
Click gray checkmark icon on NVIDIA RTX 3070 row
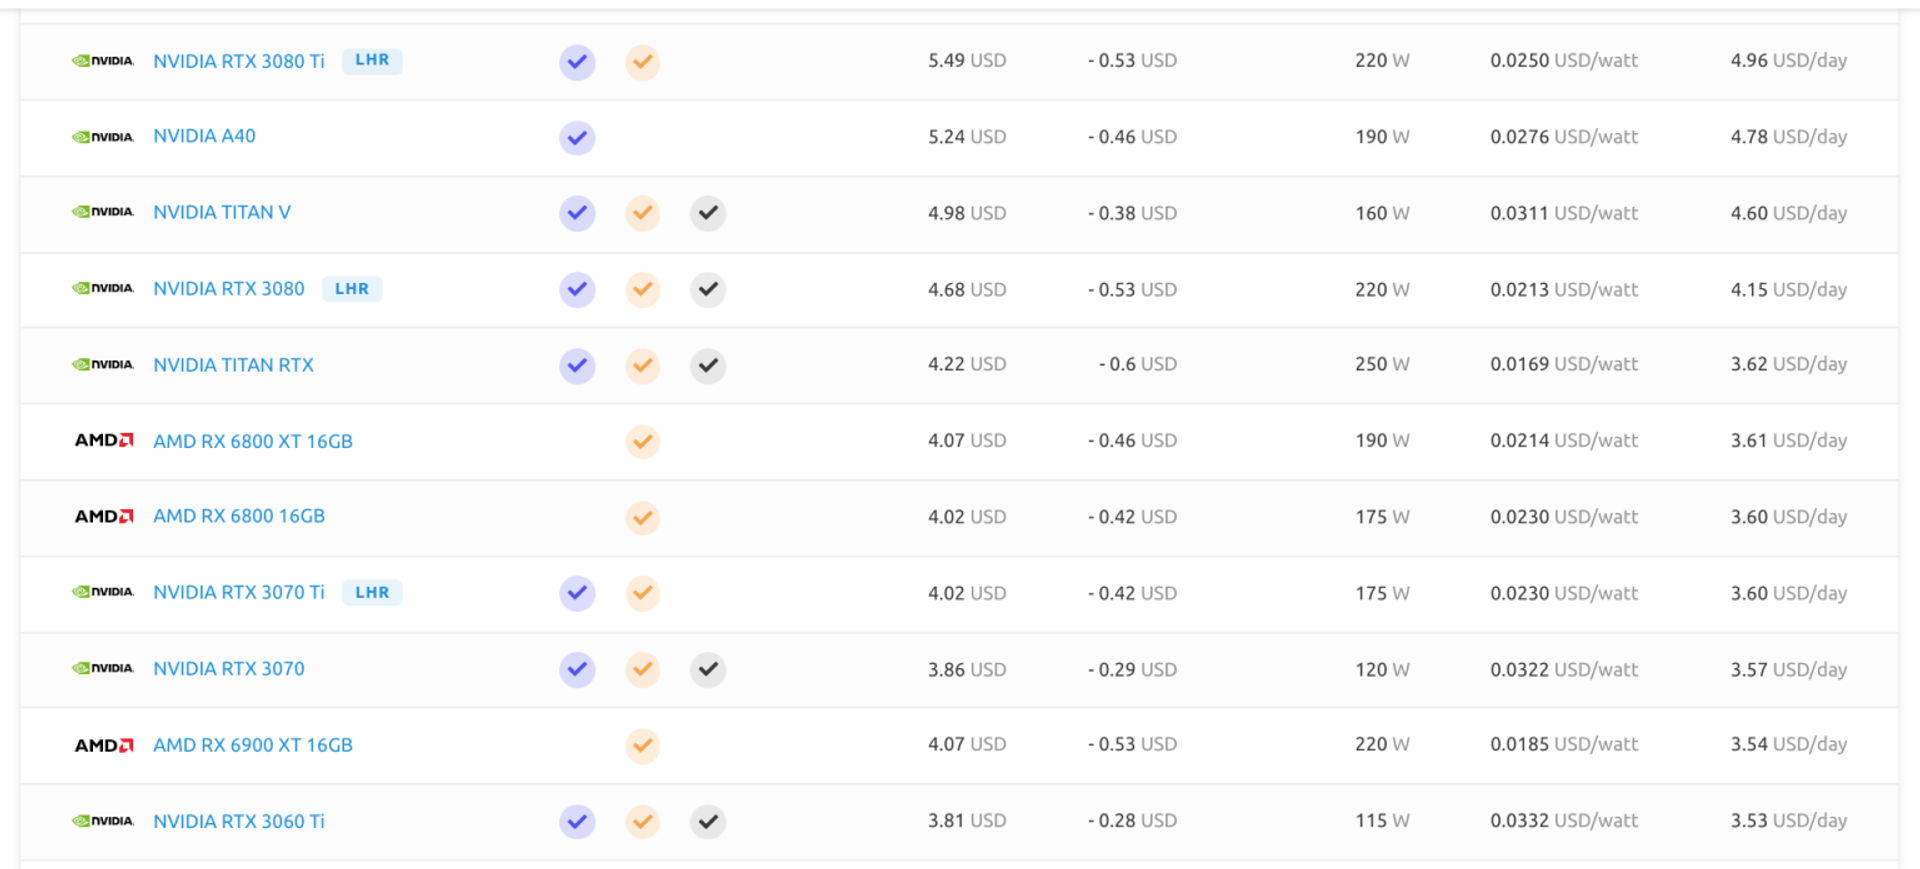(708, 669)
